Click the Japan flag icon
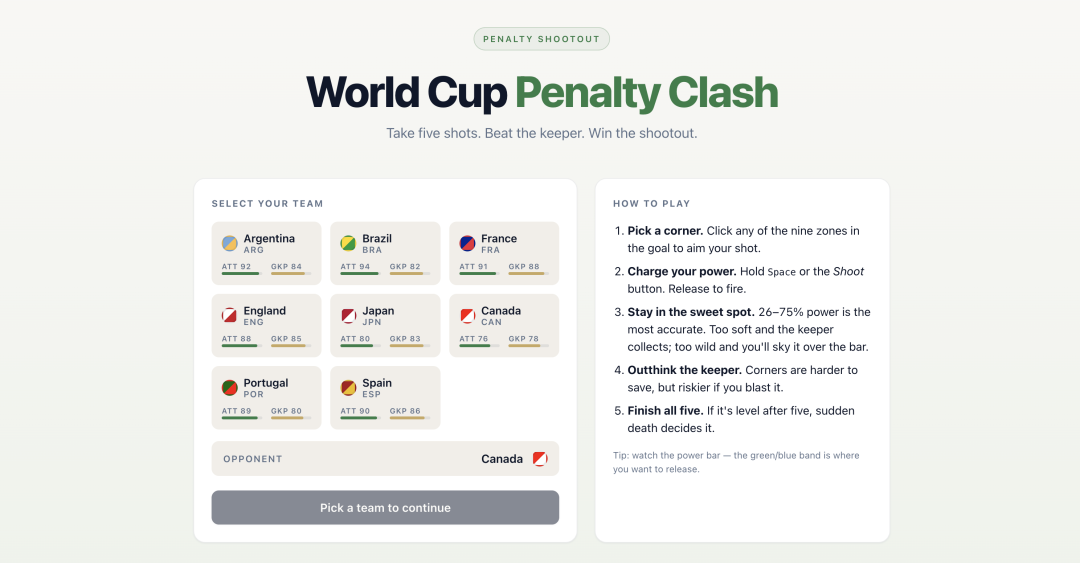This screenshot has height=563, width=1080. (349, 316)
